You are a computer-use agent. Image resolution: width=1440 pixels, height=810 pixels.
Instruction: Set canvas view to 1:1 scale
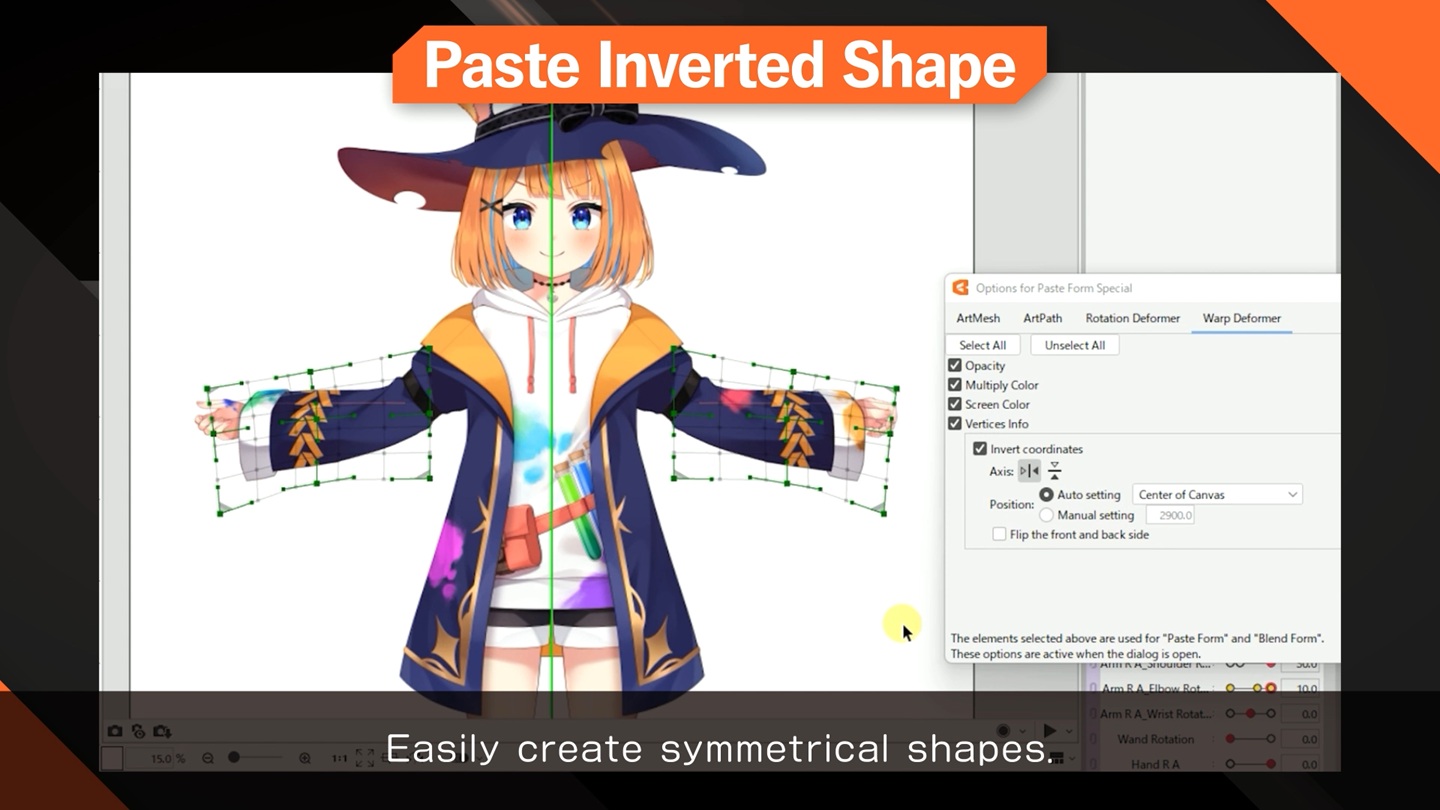[x=339, y=757]
